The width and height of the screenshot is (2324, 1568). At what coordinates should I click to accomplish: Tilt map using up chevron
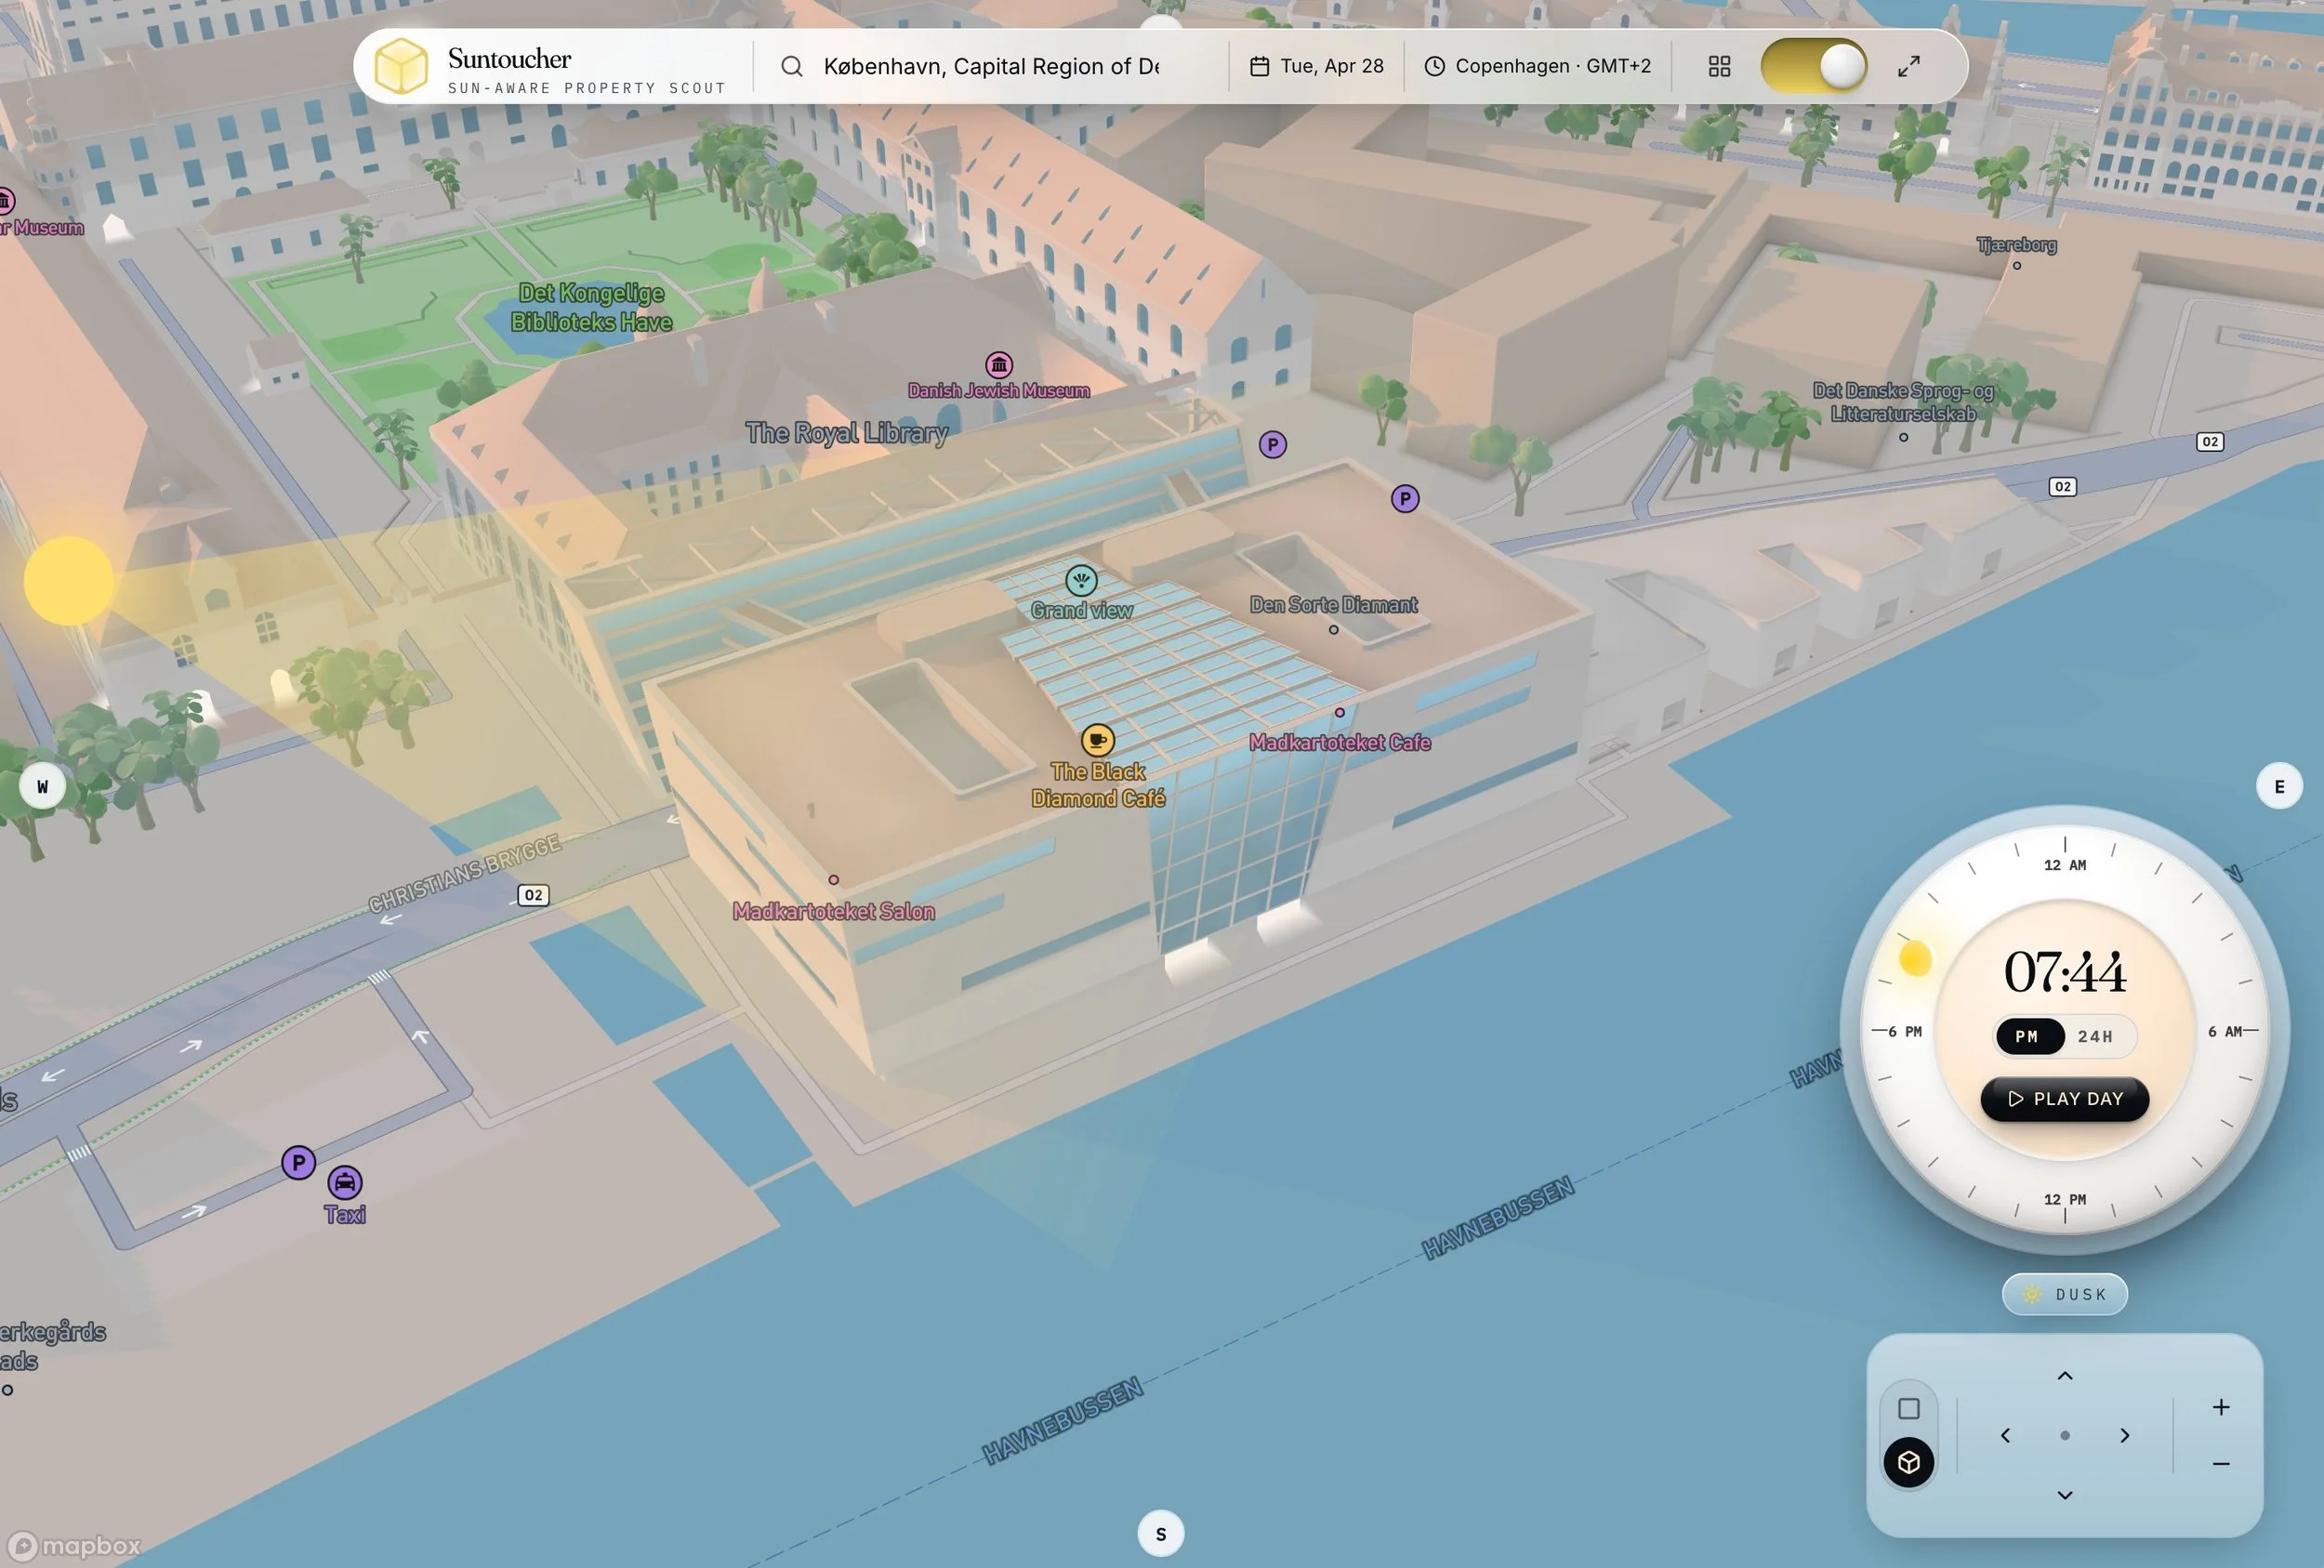[2064, 1376]
